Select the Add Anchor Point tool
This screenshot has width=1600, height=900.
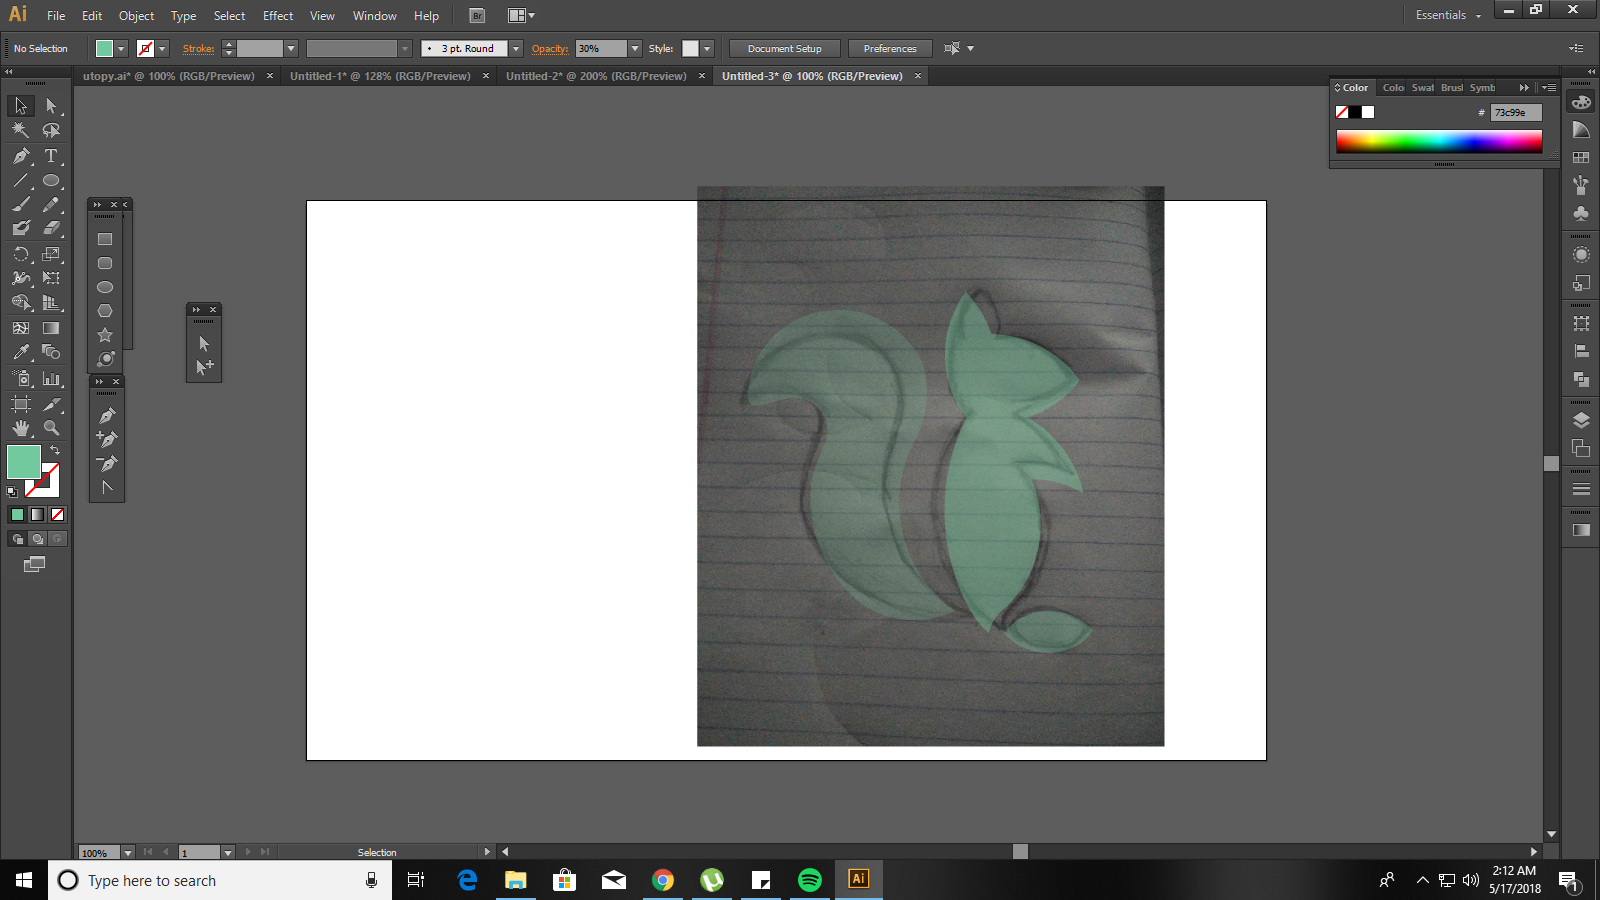click(x=105, y=438)
